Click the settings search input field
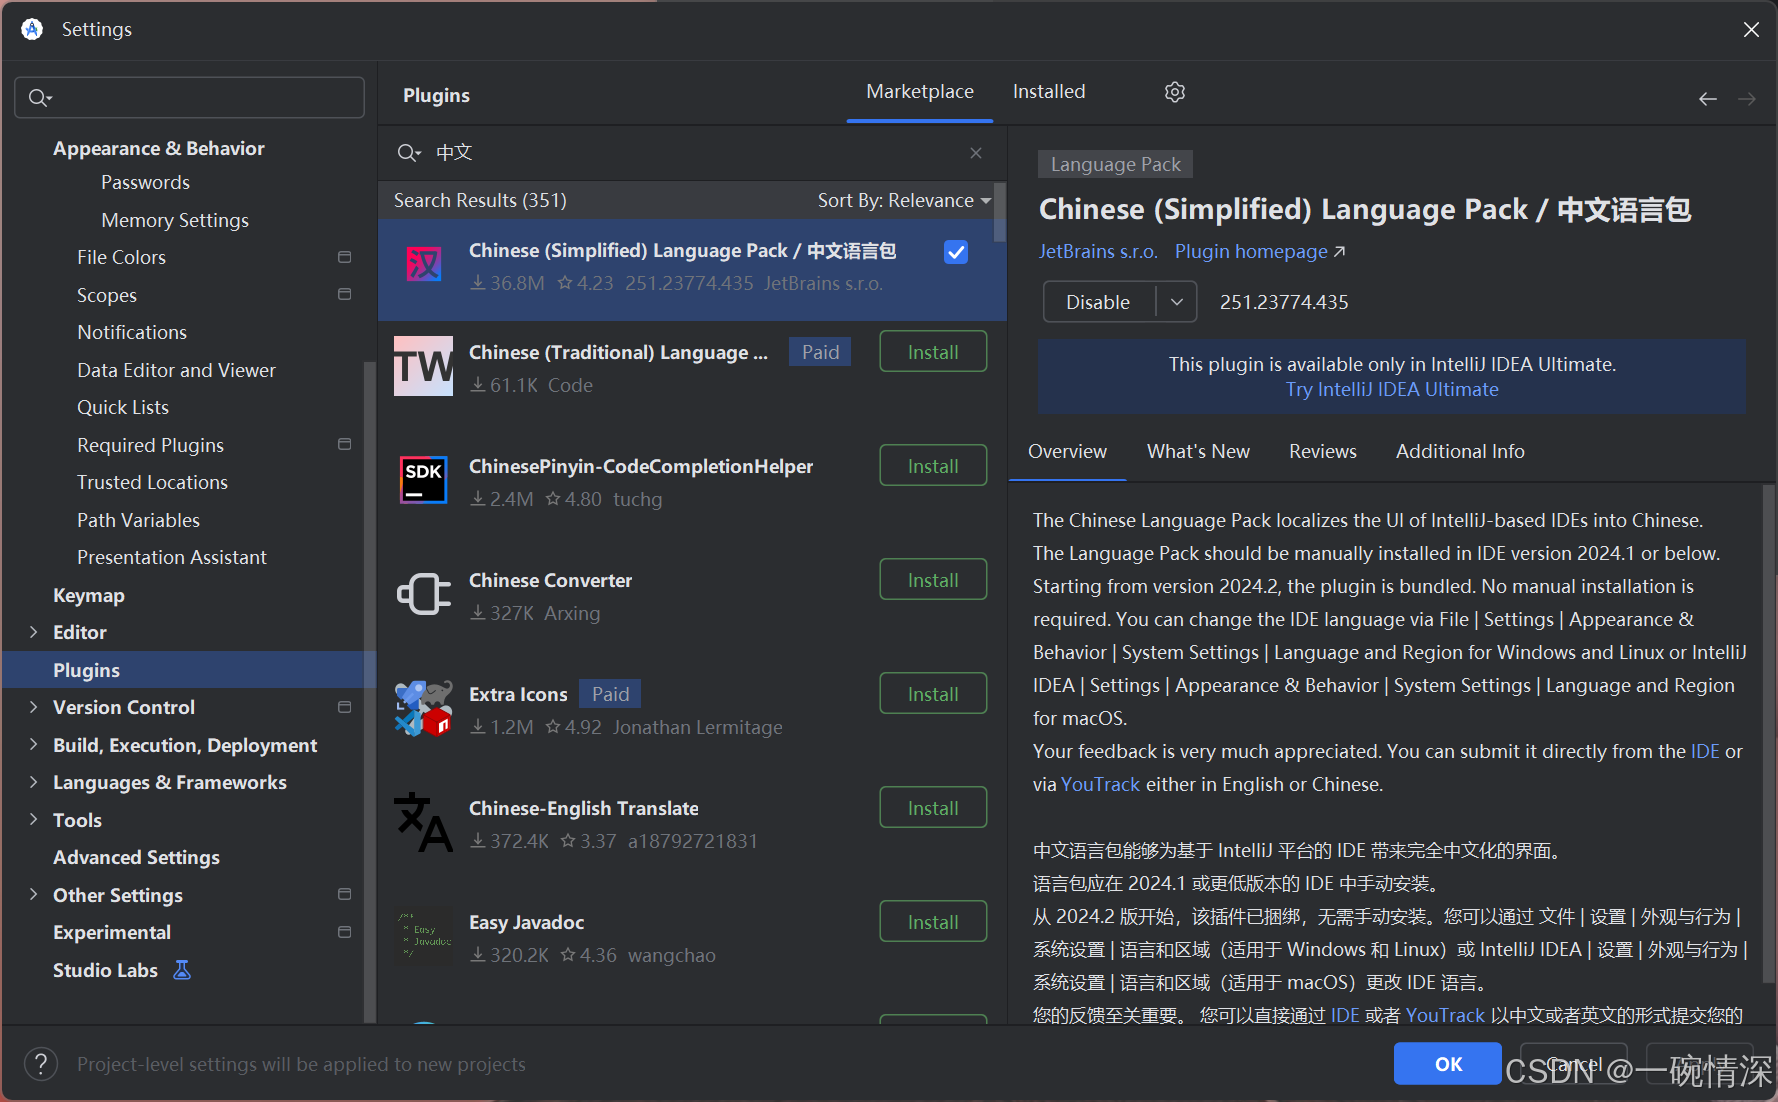The height and width of the screenshot is (1102, 1778). 189,98
